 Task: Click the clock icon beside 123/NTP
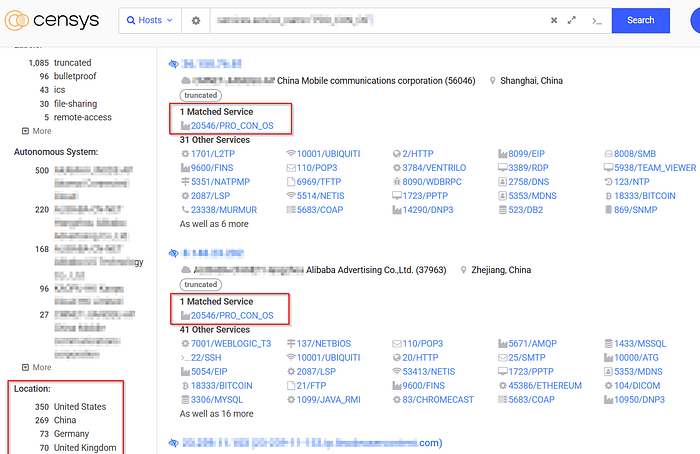608,182
